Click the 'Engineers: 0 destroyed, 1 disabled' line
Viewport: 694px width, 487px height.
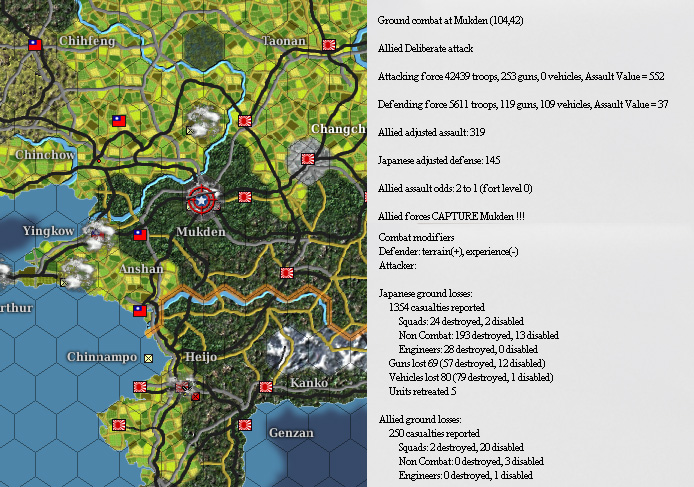[x=466, y=475]
